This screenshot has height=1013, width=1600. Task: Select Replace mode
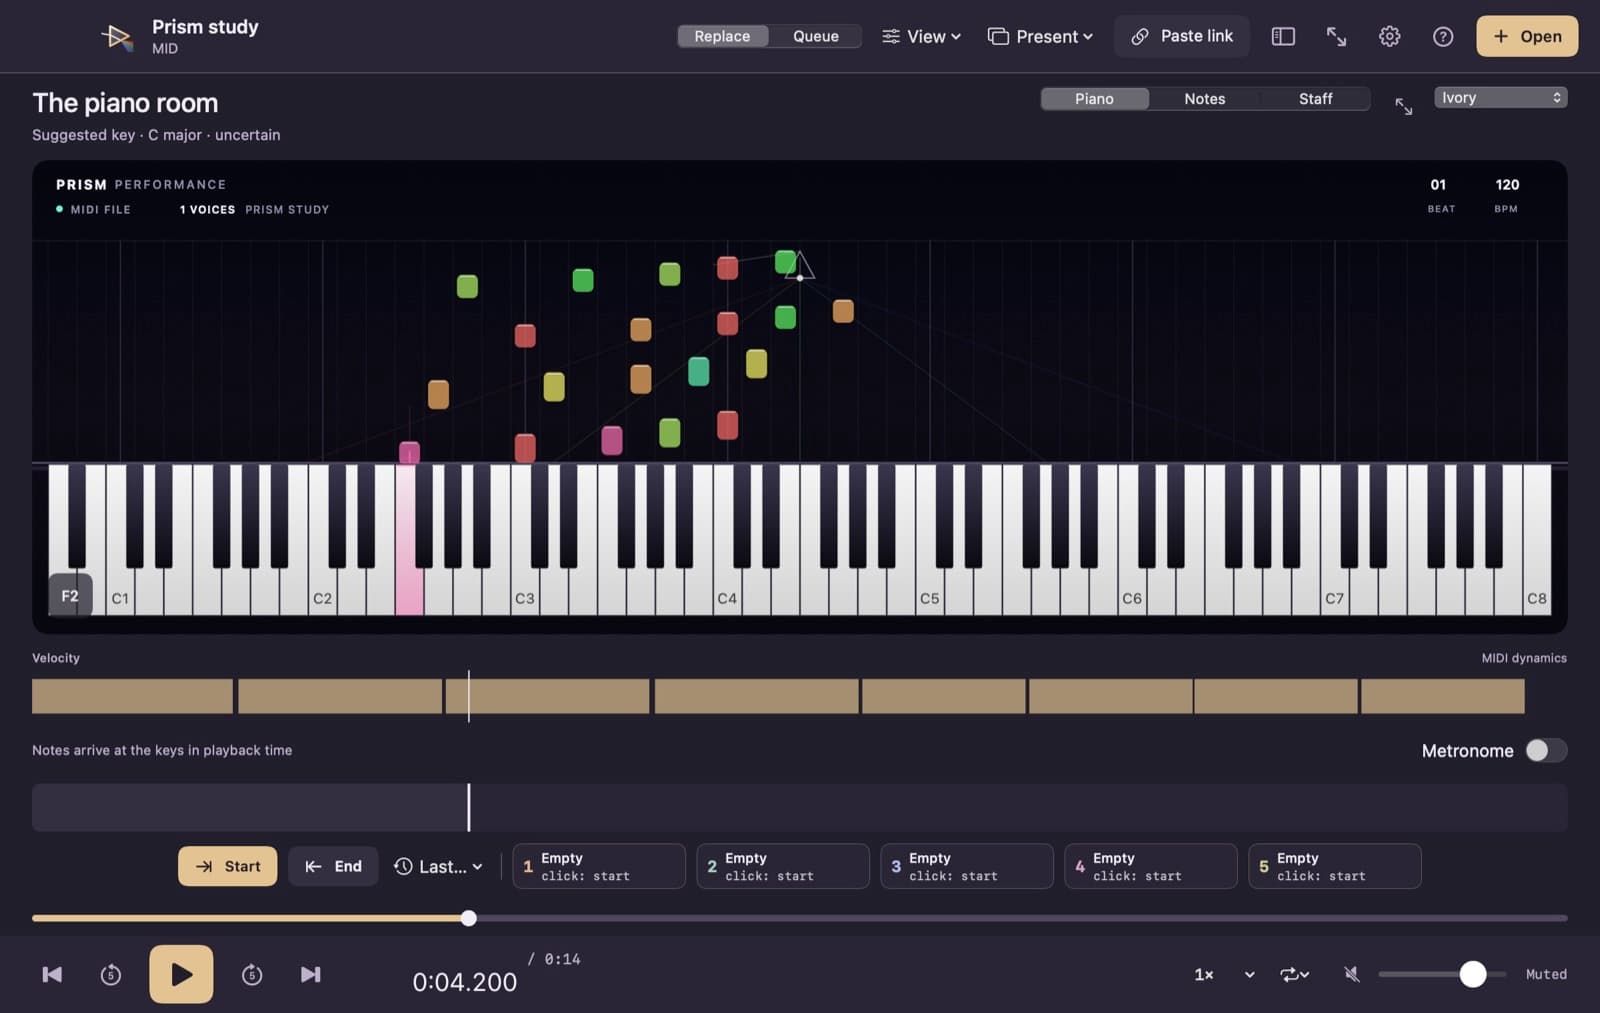pos(722,36)
